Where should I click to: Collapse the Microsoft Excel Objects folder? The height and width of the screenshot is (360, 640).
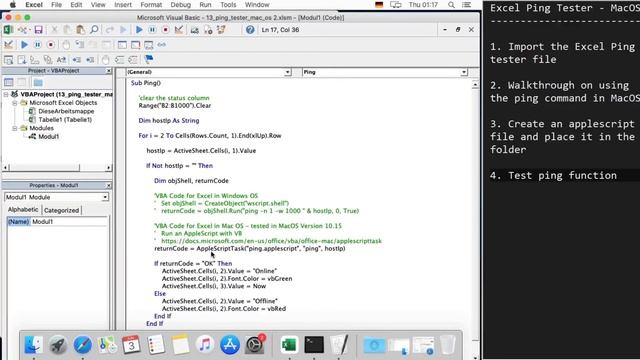[x=15, y=103]
